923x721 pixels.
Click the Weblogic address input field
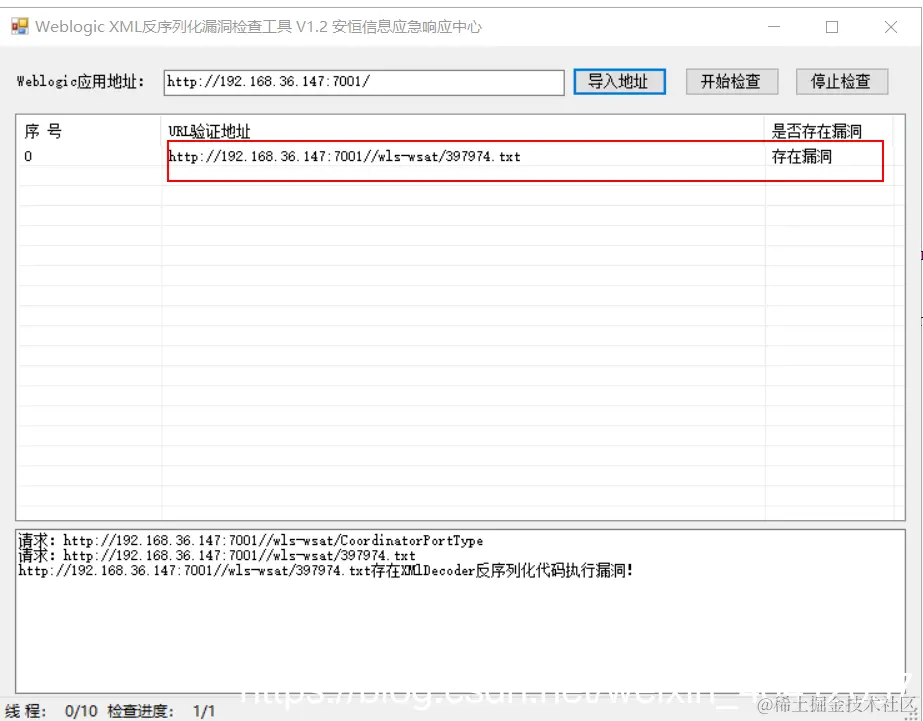[x=364, y=82]
